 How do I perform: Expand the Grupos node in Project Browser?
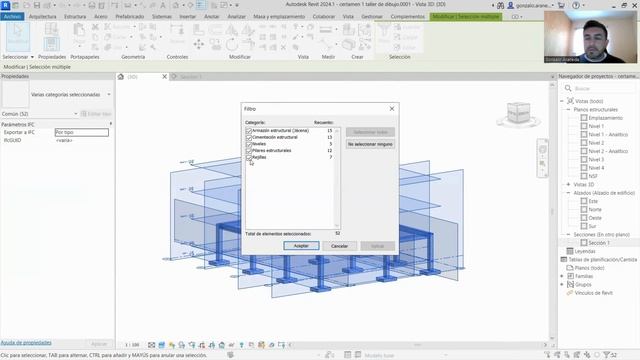pyautogui.click(x=562, y=284)
